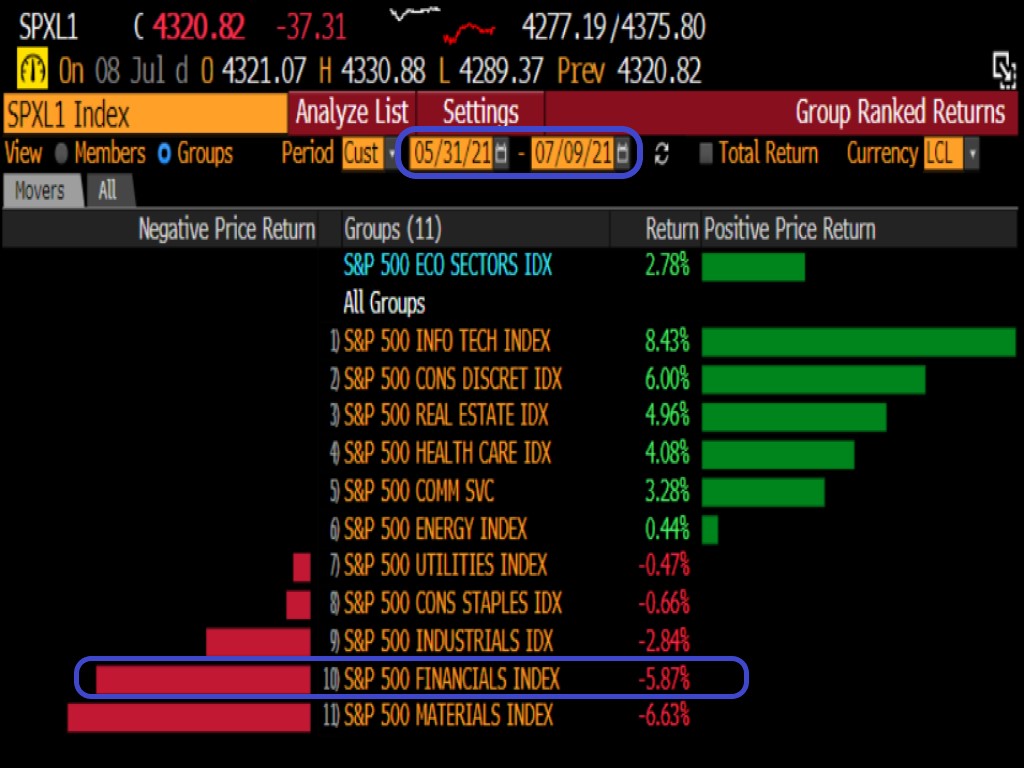
Task: Click the green bar for Comm Svc
Action: coord(763,492)
